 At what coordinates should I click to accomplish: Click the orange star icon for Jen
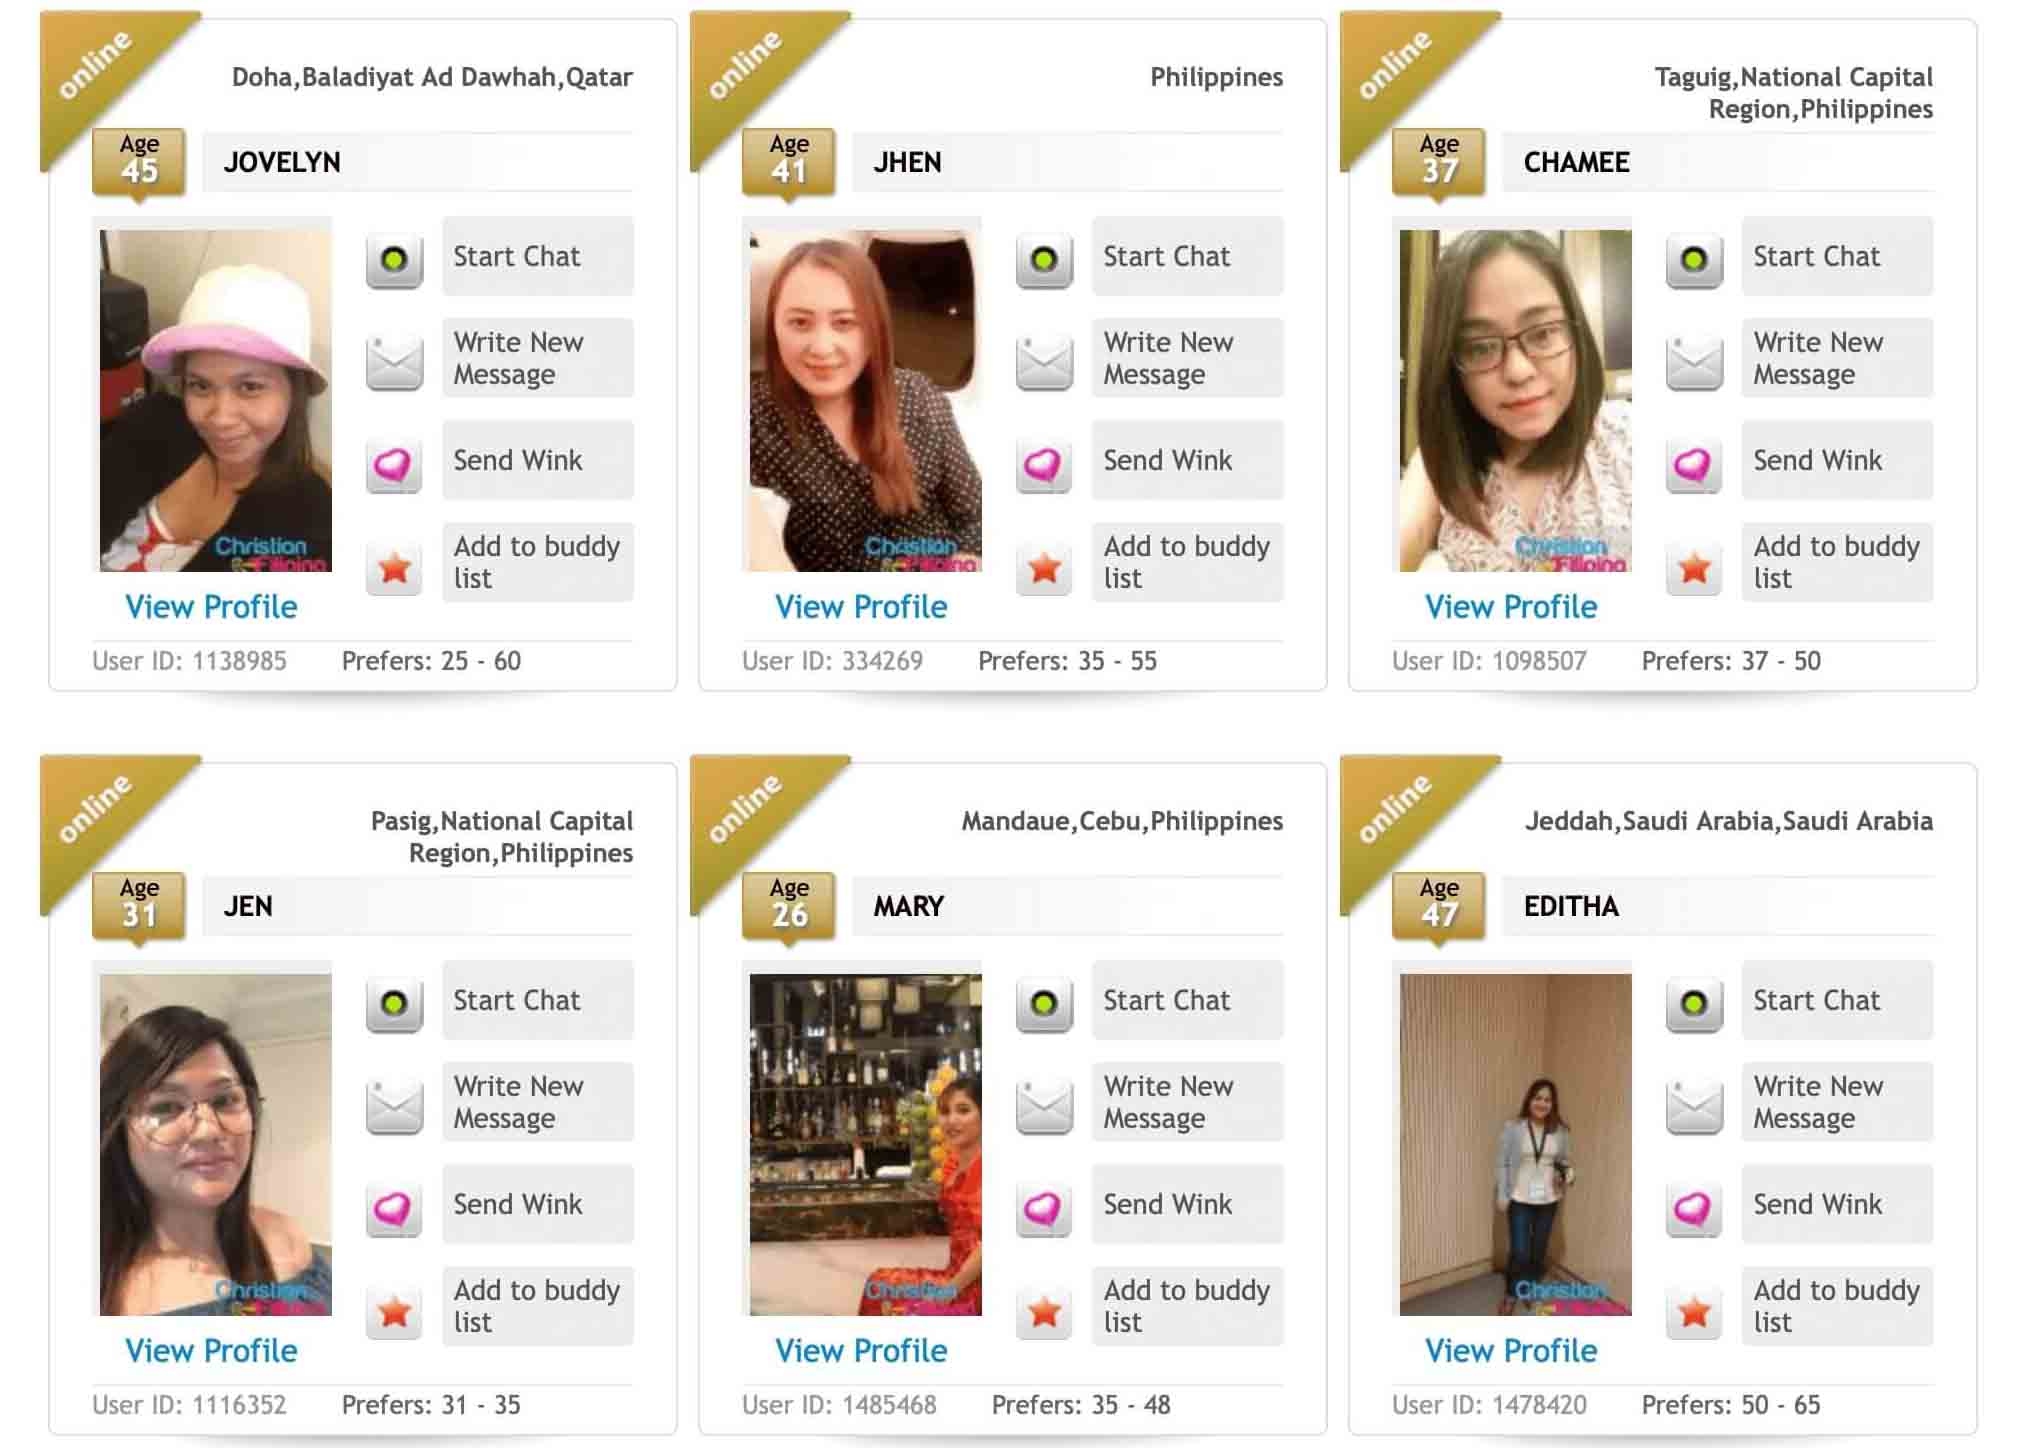pyautogui.click(x=394, y=1312)
